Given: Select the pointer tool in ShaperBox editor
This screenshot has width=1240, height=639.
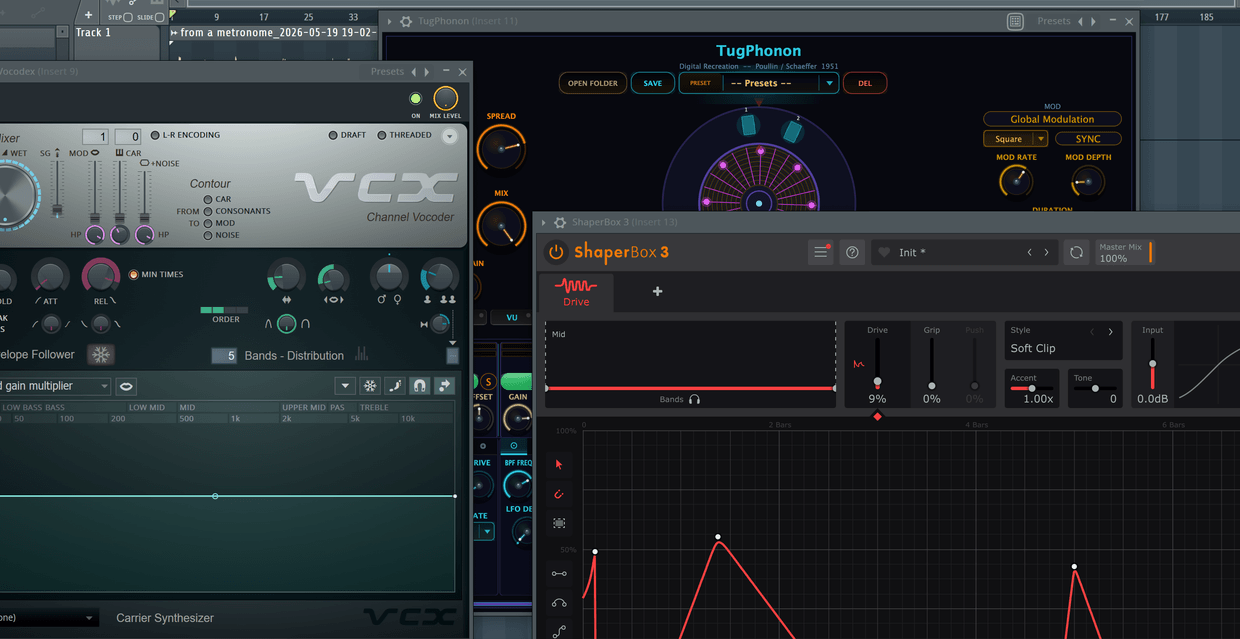Looking at the screenshot, I should (x=559, y=464).
